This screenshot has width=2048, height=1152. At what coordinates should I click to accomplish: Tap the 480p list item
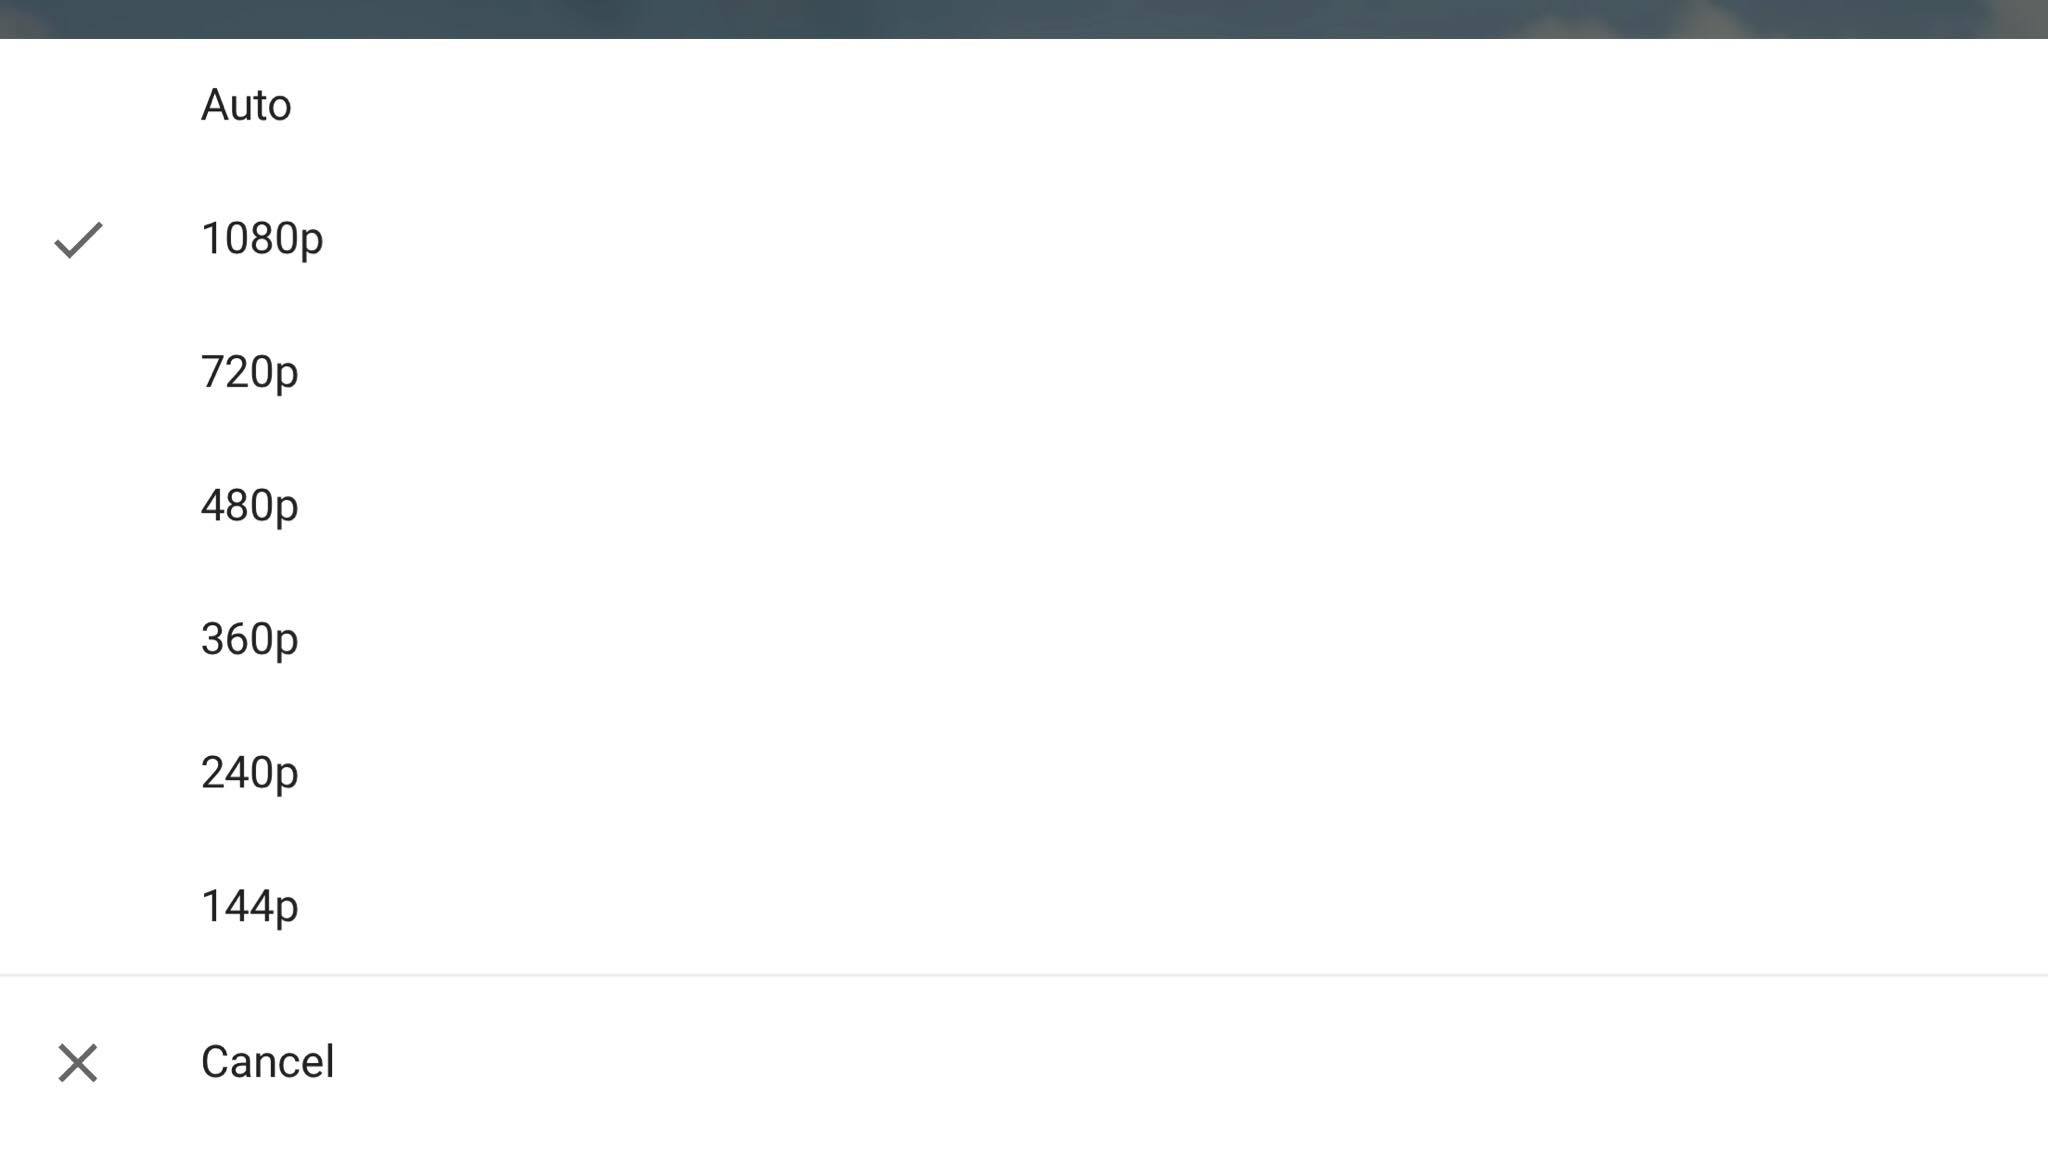(1024, 506)
